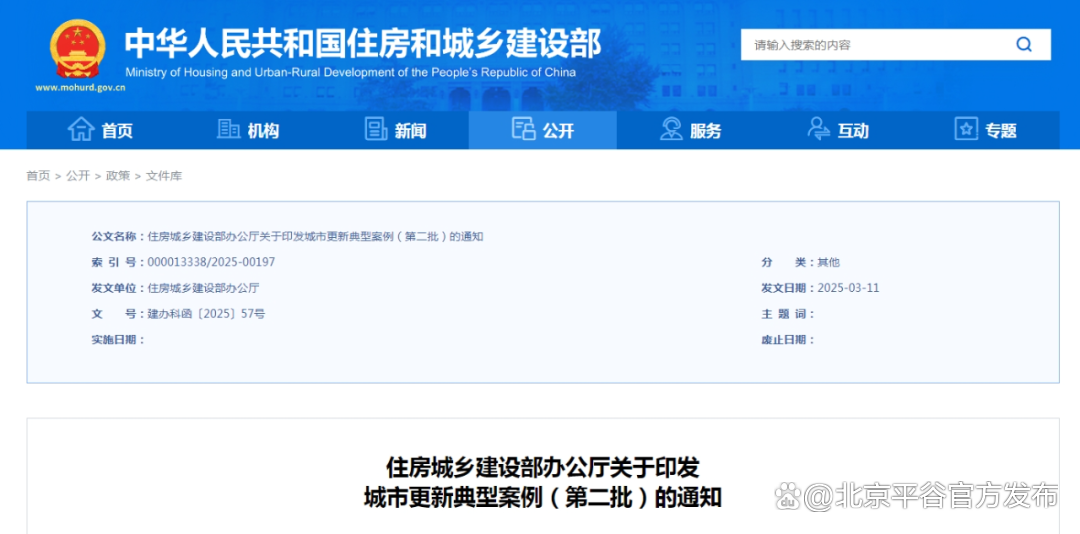
Task: Click the article heading 城市更新典型案例（第二批）的通知
Action: coord(543,497)
